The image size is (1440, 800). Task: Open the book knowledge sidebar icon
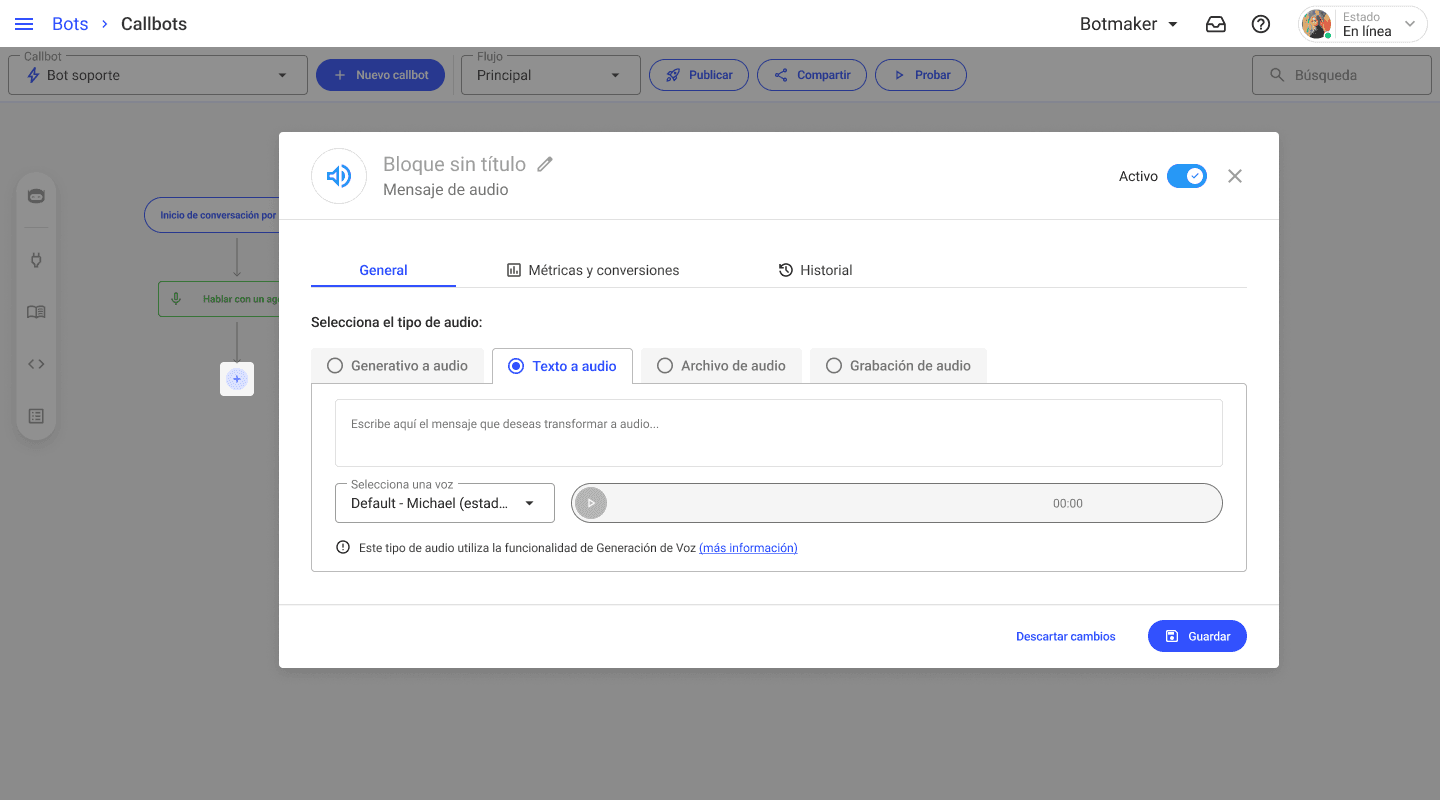[36, 312]
